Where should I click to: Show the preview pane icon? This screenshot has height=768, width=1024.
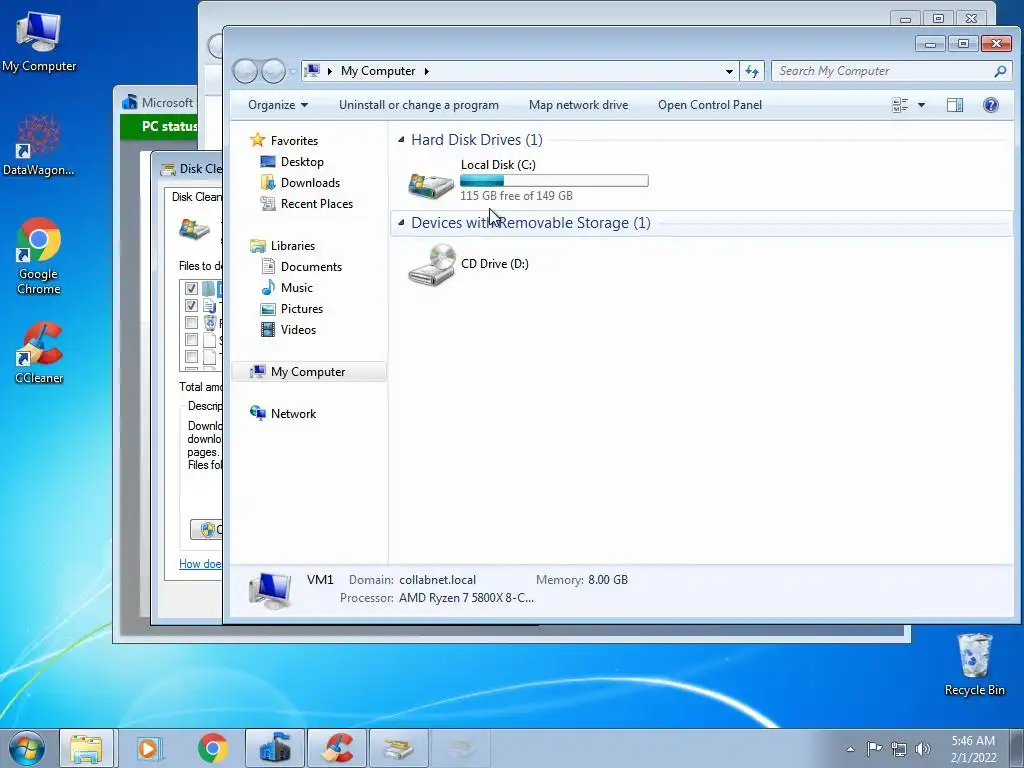pos(955,105)
